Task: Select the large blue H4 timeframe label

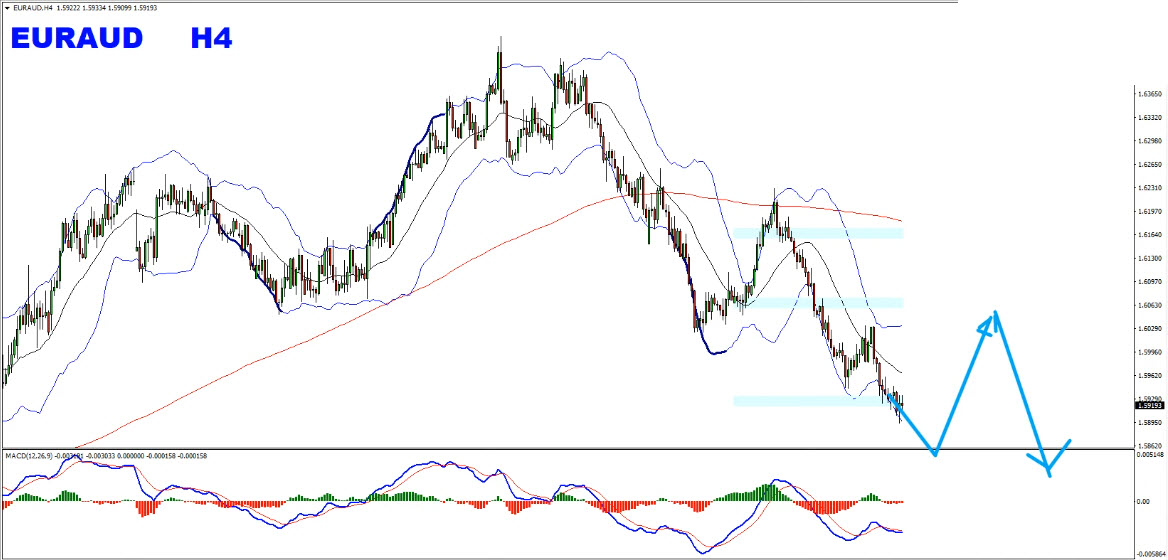Action: tap(211, 40)
